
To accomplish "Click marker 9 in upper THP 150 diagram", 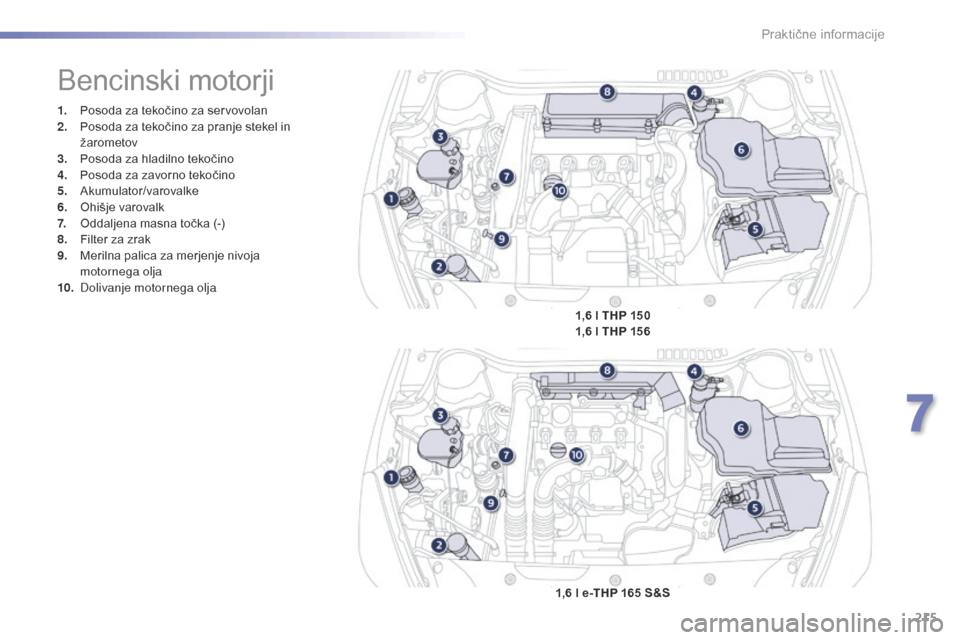I will tap(501, 239).
